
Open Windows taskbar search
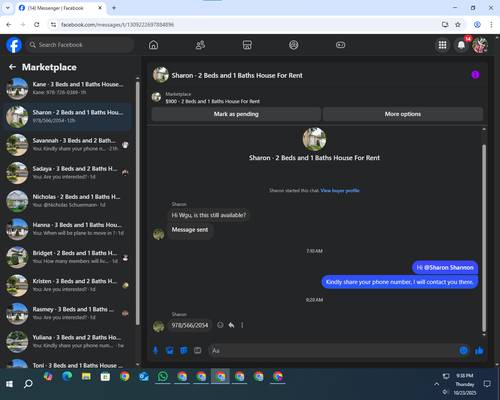coord(28,384)
